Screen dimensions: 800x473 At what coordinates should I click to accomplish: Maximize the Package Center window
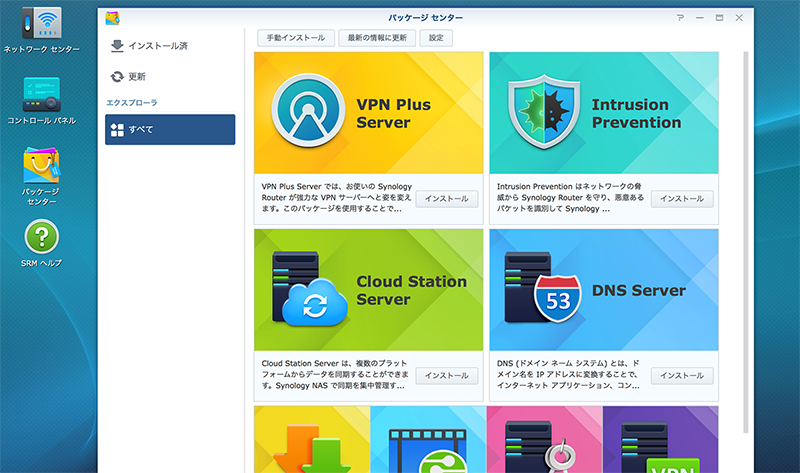click(x=719, y=18)
